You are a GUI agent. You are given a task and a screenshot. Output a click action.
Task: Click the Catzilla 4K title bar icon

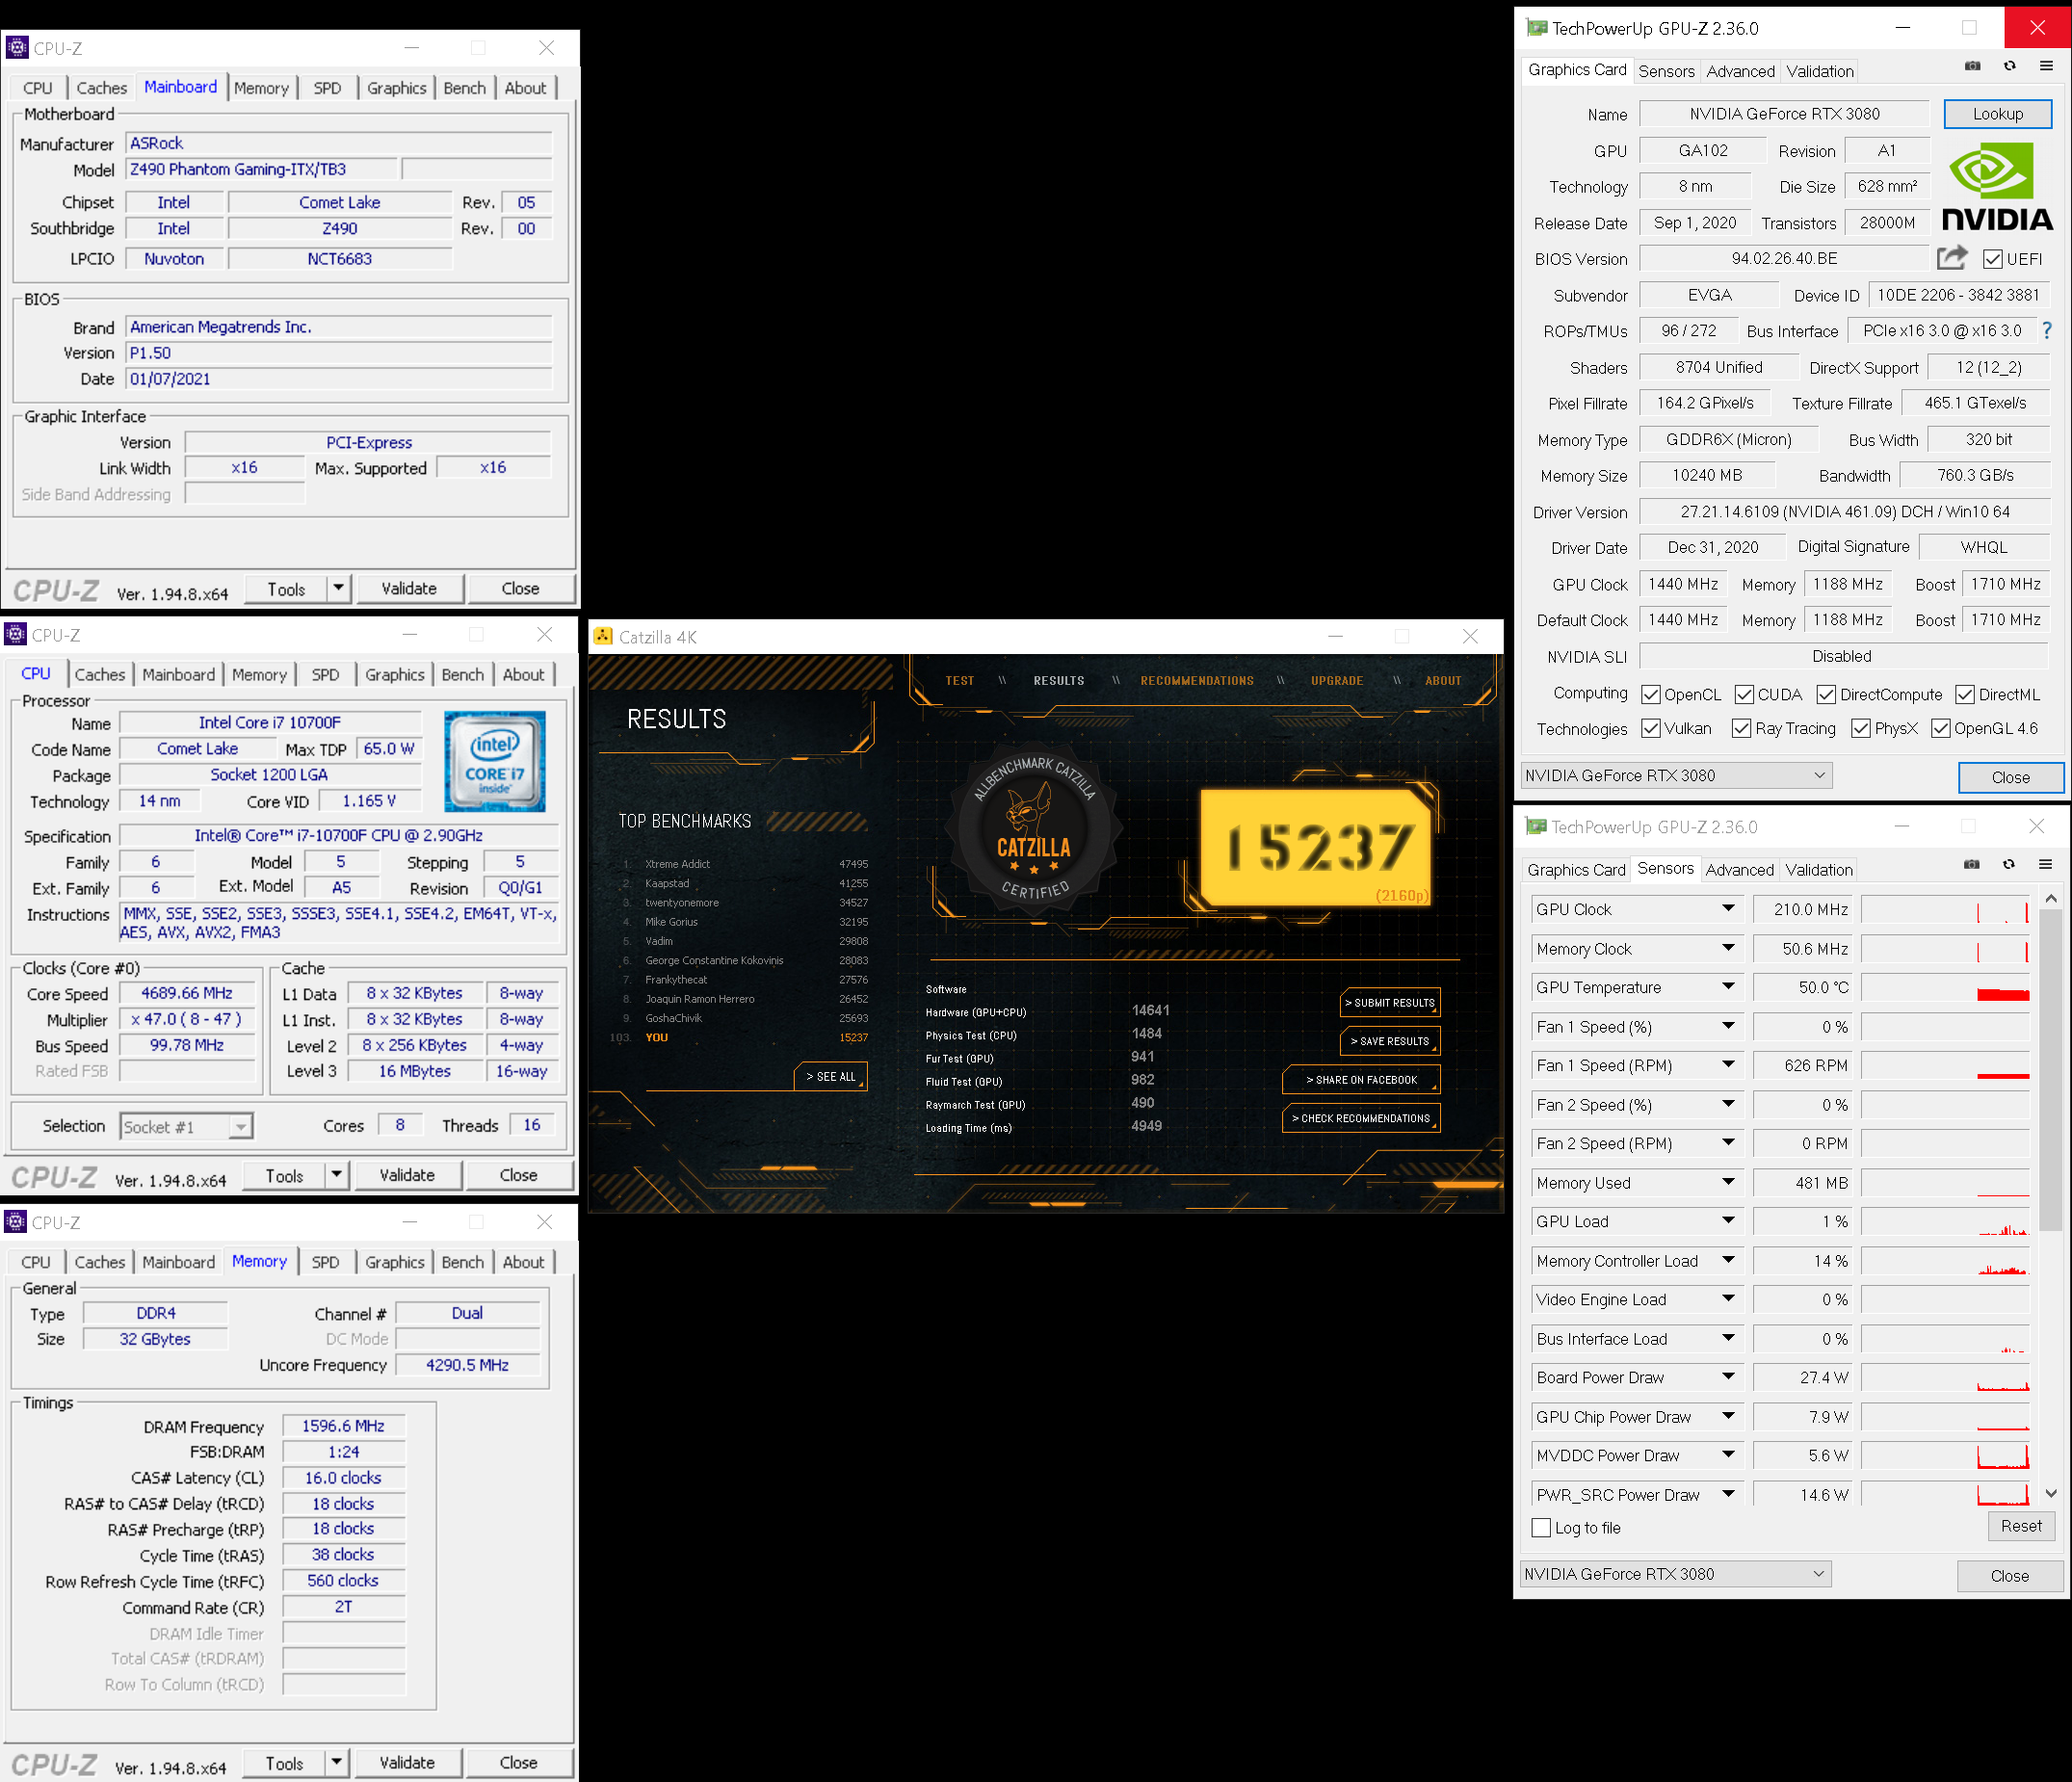pos(603,636)
